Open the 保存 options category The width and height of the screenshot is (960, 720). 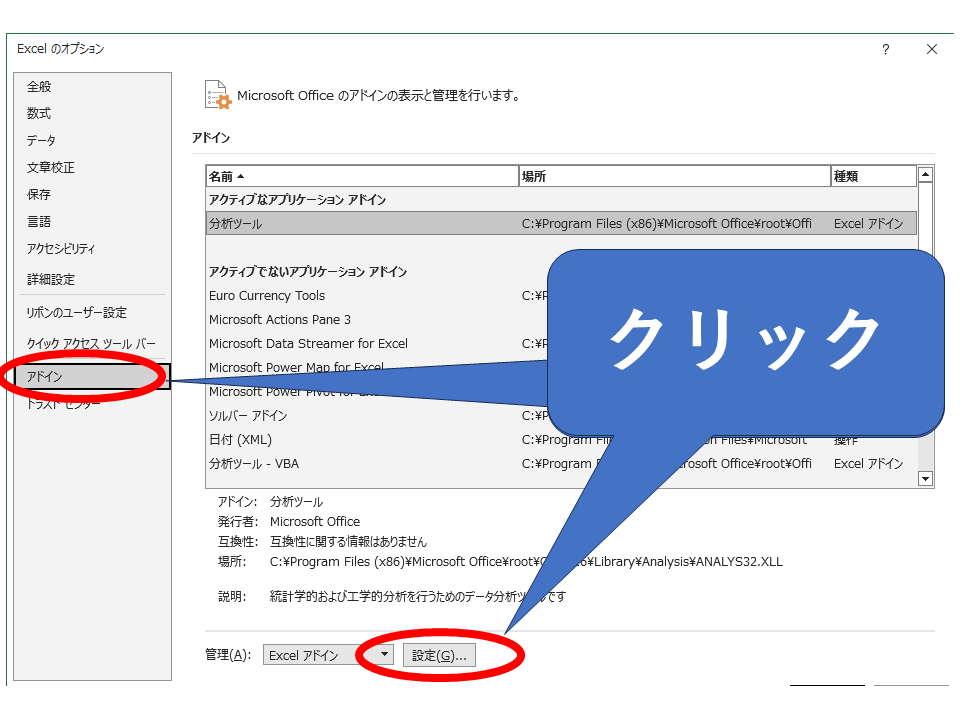39,195
